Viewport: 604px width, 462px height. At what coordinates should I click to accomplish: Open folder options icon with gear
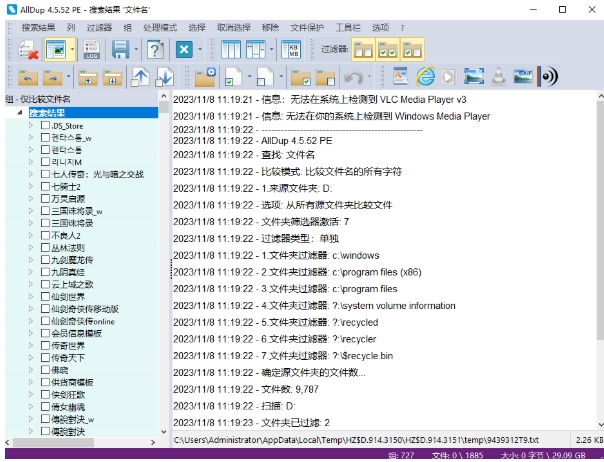point(205,76)
